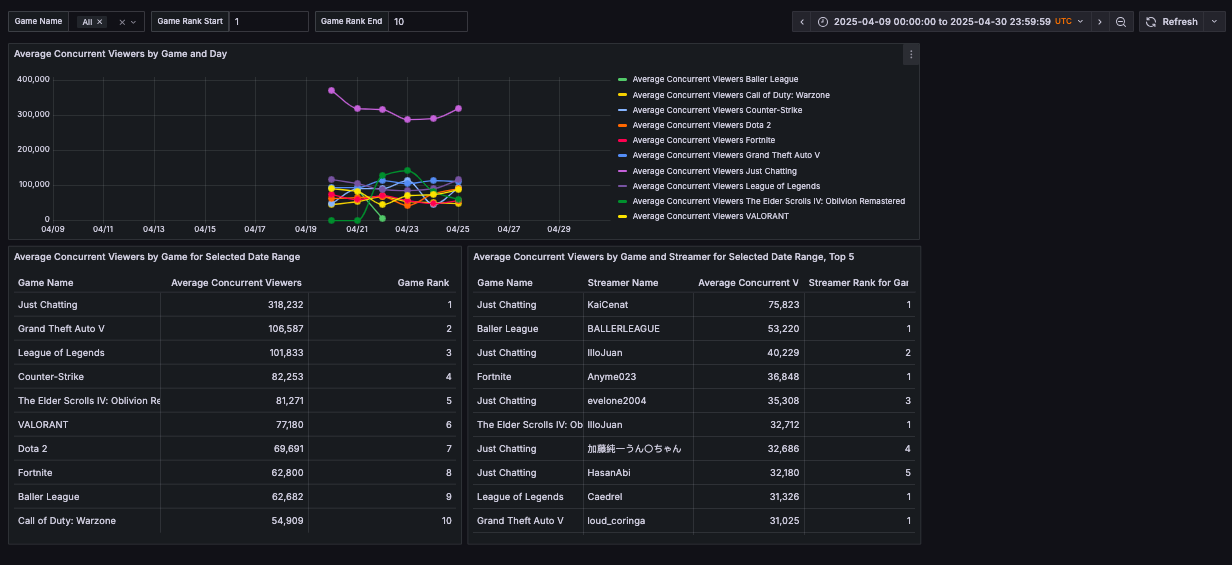The width and height of the screenshot is (1232, 565).
Task: Refresh the dashboard
Action: [1171, 22]
